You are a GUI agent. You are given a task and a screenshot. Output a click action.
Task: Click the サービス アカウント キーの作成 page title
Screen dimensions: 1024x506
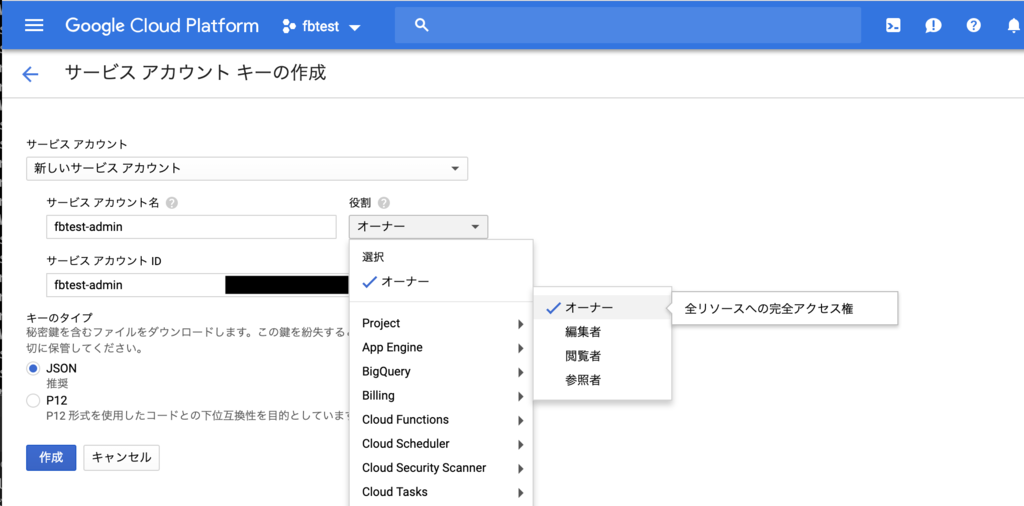(195, 72)
